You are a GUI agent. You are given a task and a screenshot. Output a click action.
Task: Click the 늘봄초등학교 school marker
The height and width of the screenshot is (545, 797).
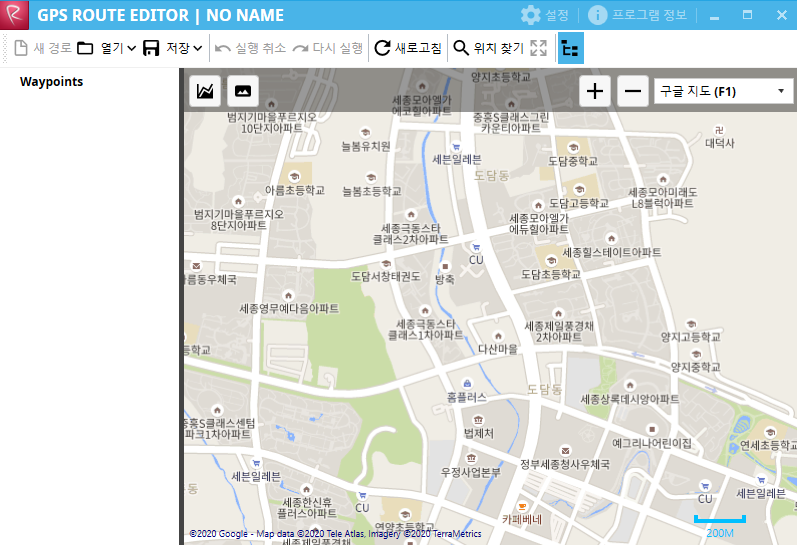point(371,177)
